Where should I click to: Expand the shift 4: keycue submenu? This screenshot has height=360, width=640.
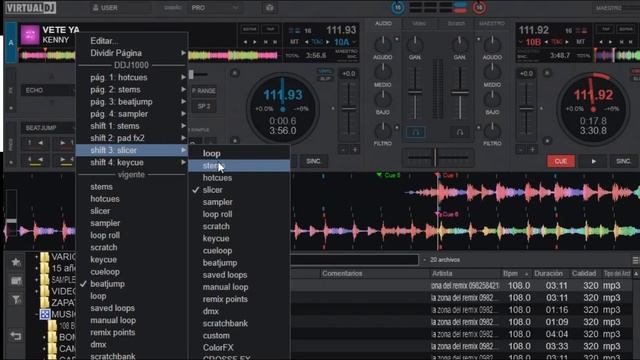pos(131,162)
